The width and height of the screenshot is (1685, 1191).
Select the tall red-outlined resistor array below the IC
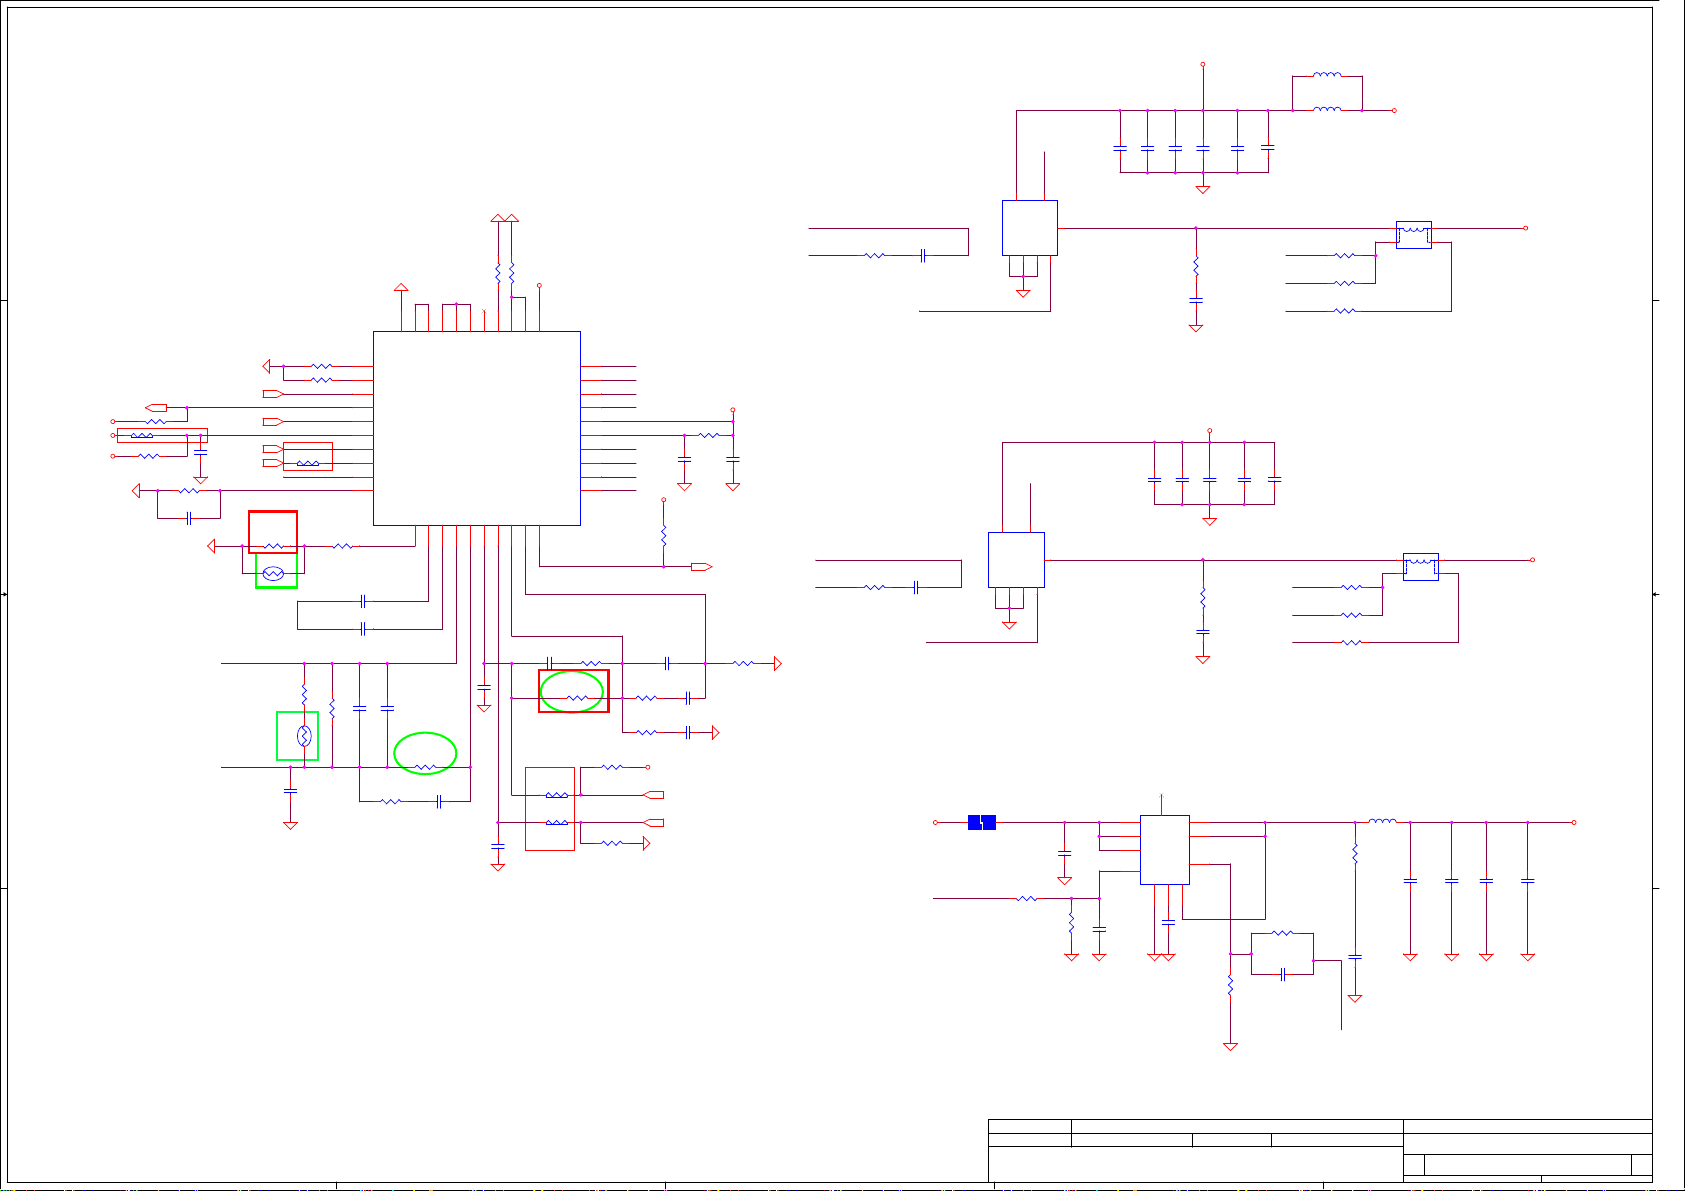[x=550, y=809]
